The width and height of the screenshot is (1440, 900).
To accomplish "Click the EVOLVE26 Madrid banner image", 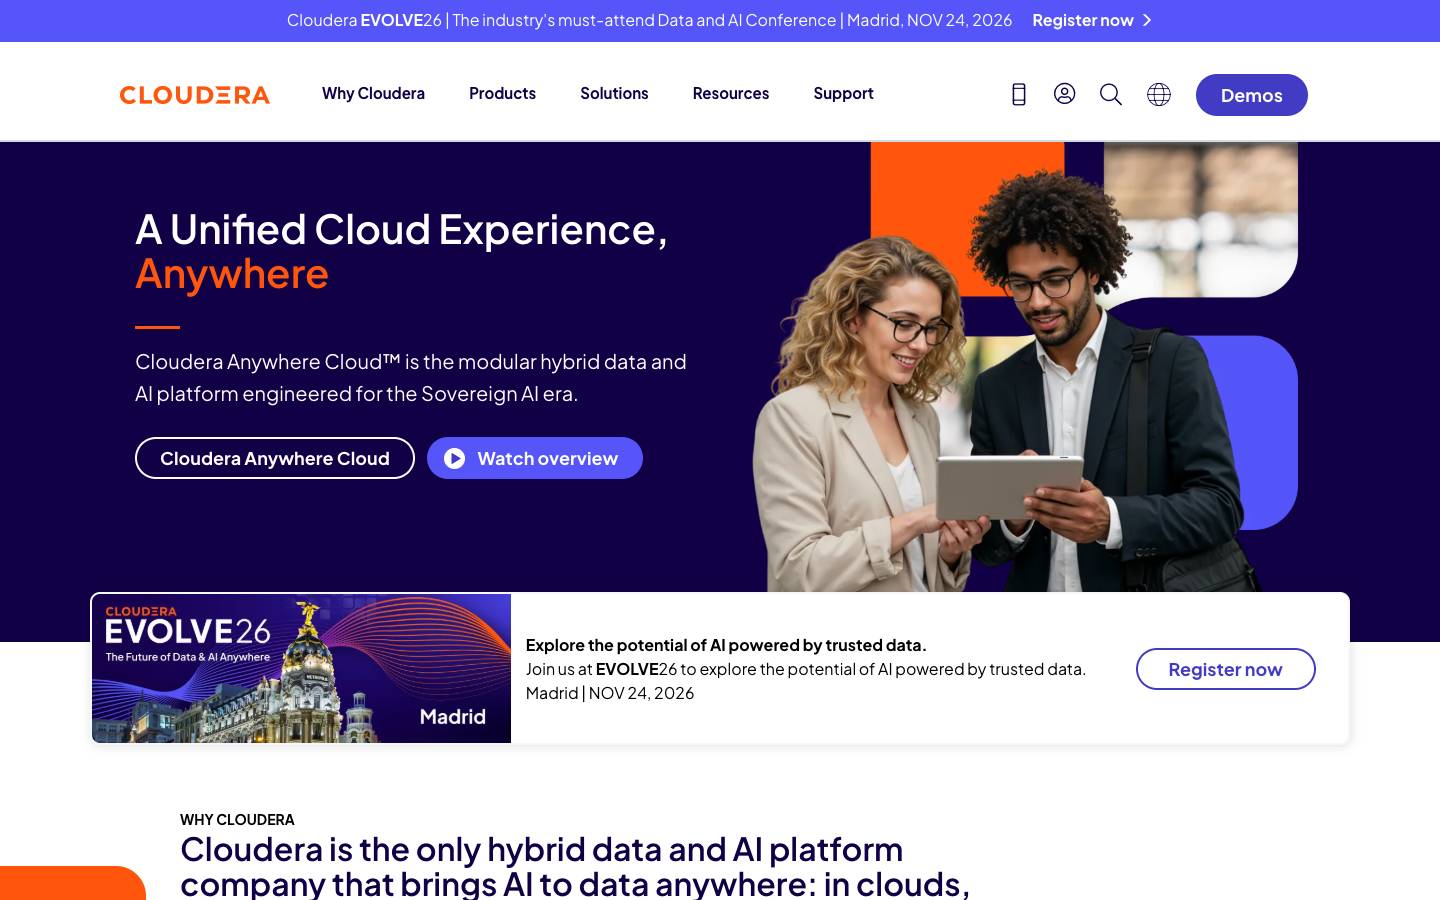I will click(301, 668).
